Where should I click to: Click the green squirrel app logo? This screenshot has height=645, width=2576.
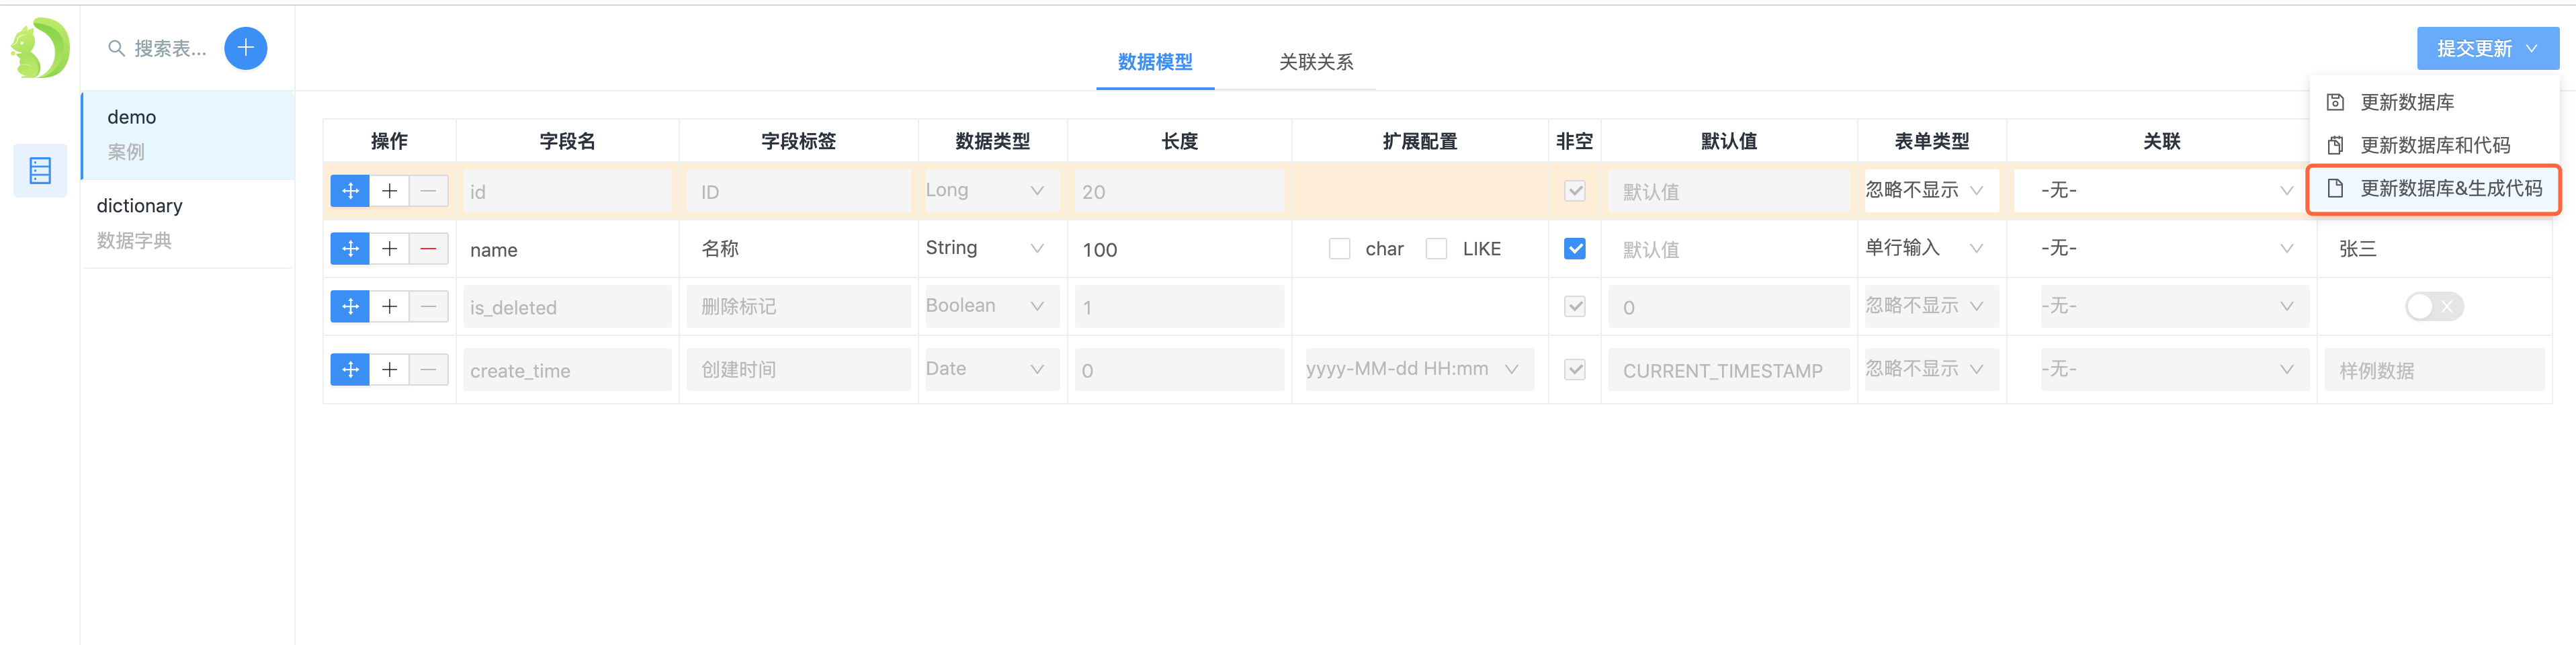pos(40,47)
